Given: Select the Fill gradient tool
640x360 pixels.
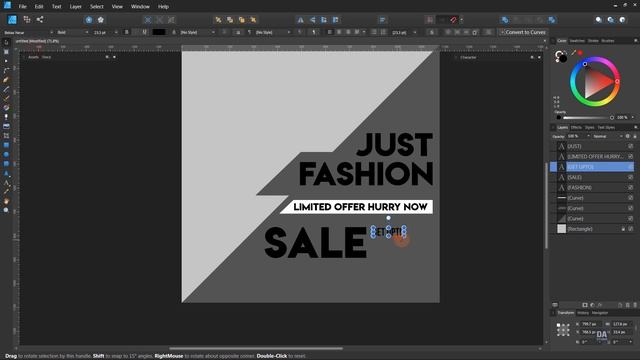Looking at the screenshot, I should (6, 108).
